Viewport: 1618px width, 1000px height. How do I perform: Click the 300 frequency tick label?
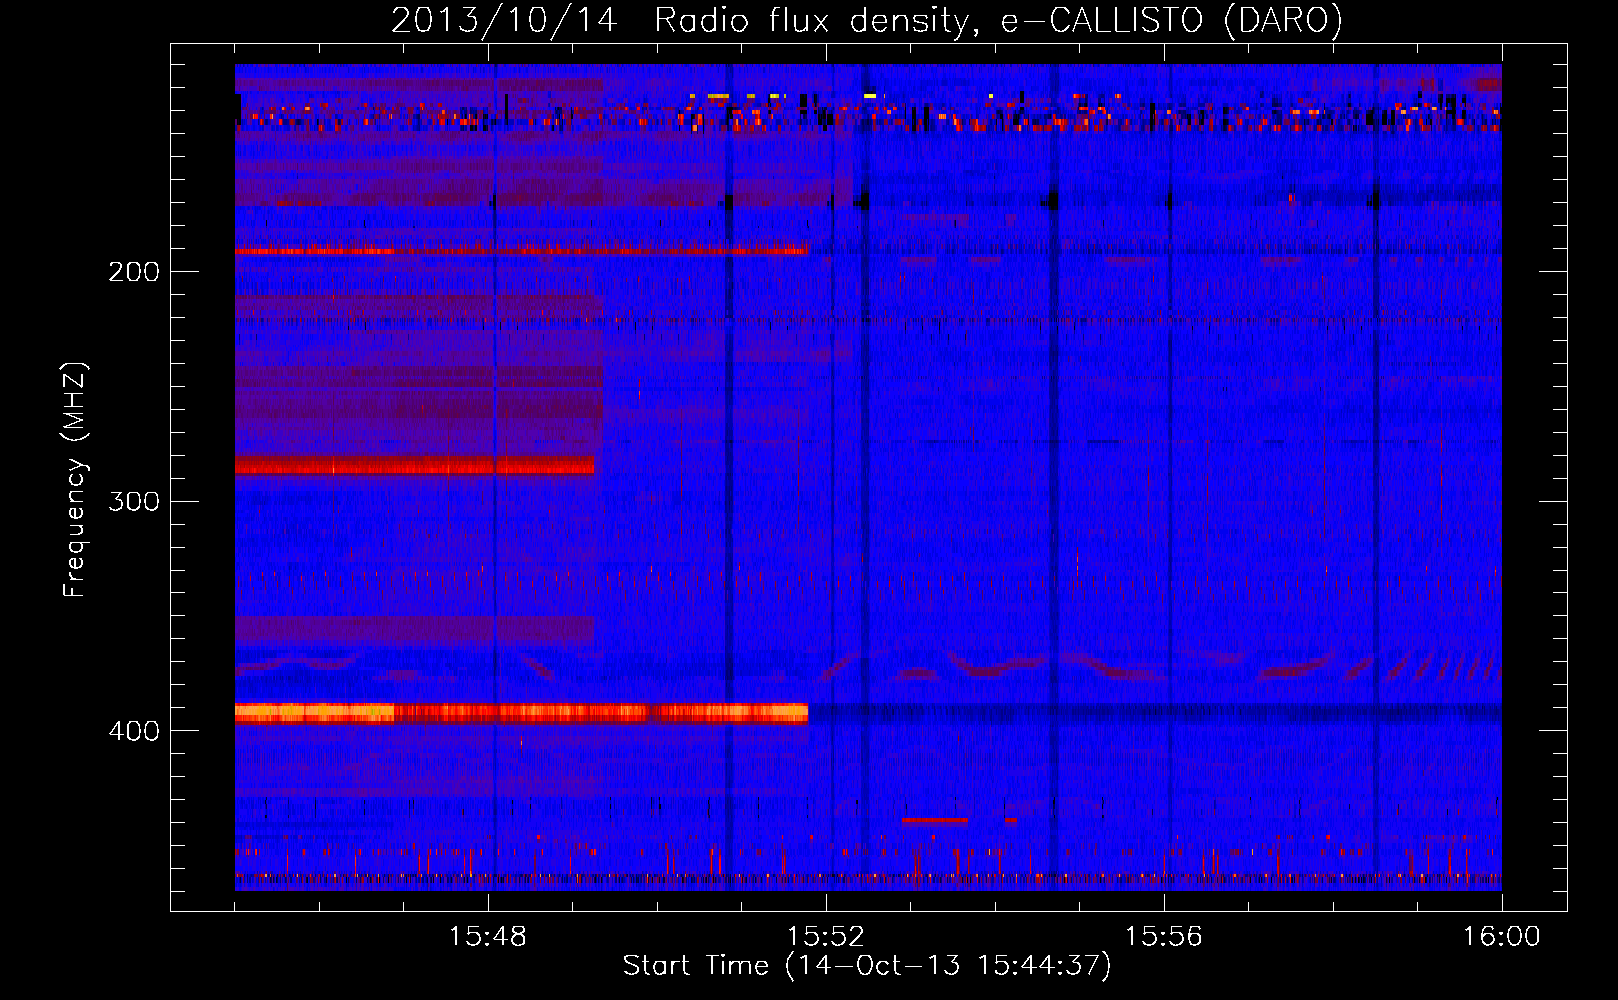134,501
